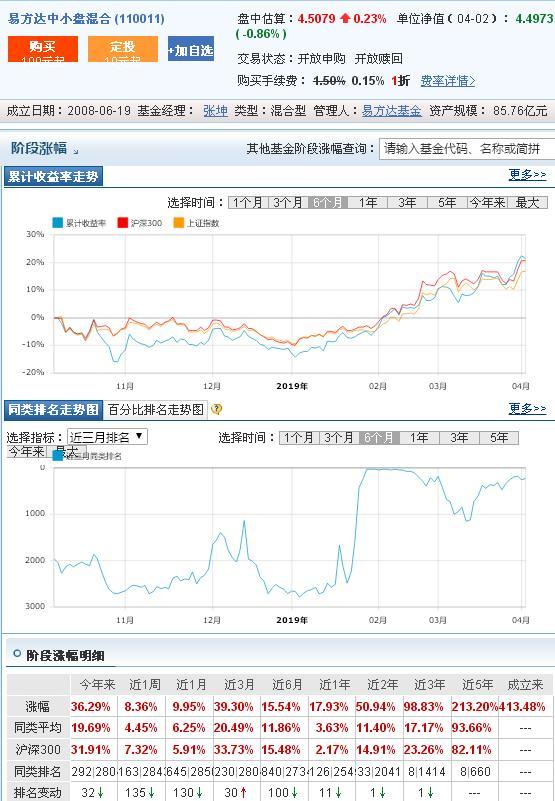The image size is (555, 801).
Task: Click the fund code search input field
Action: coord(467,149)
